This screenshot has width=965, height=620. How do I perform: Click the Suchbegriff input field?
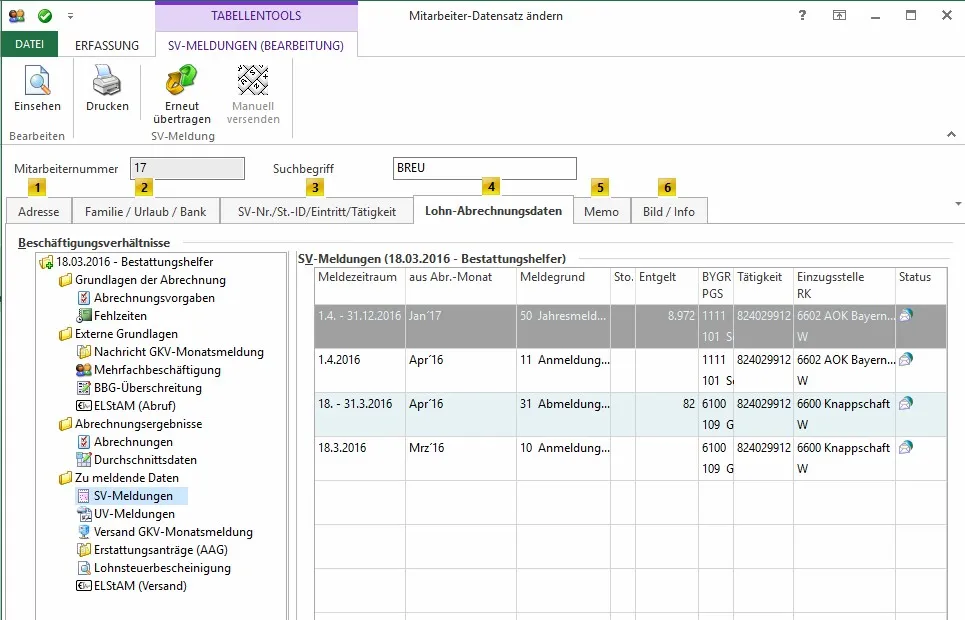pos(485,169)
